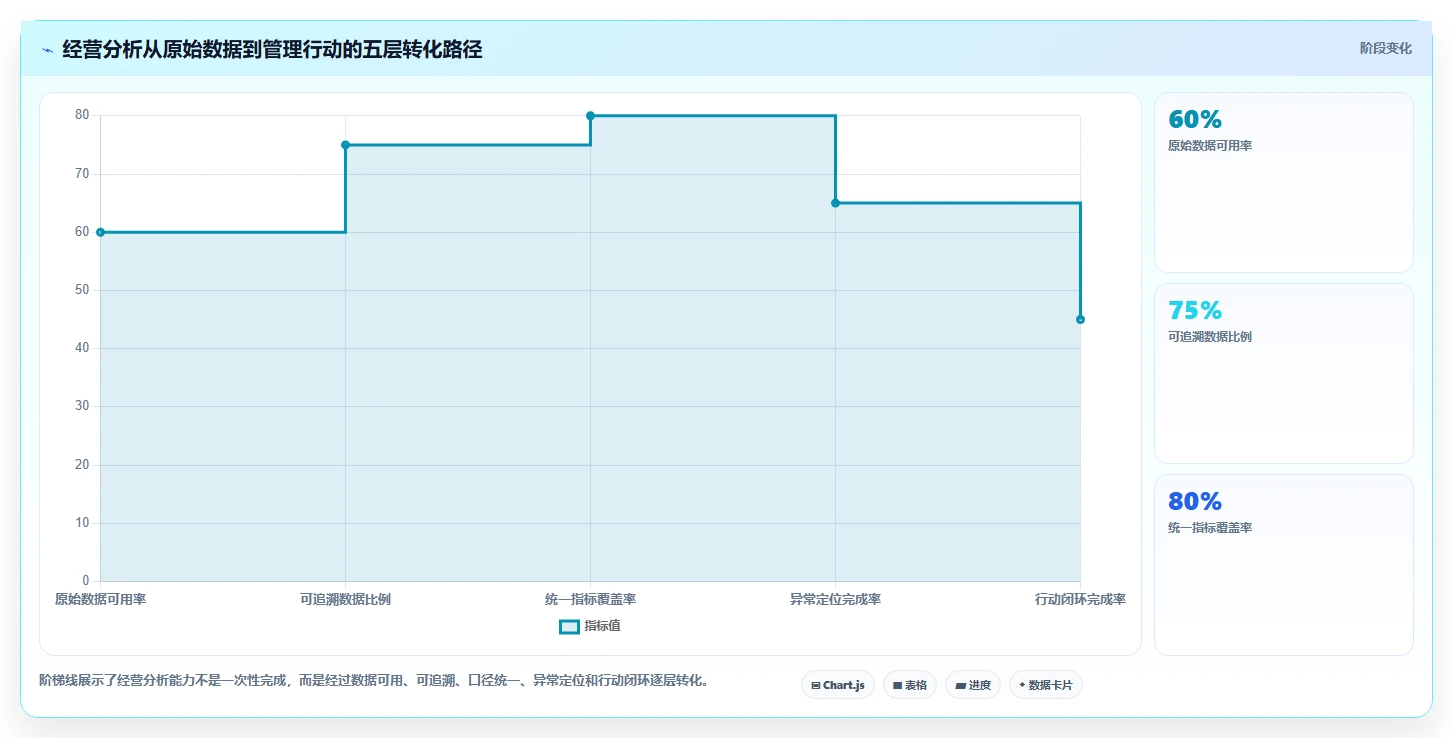Viewport: 1453px width, 738px height.
Task: Open the 60% 原始数据可用率 card
Action: click(1283, 182)
